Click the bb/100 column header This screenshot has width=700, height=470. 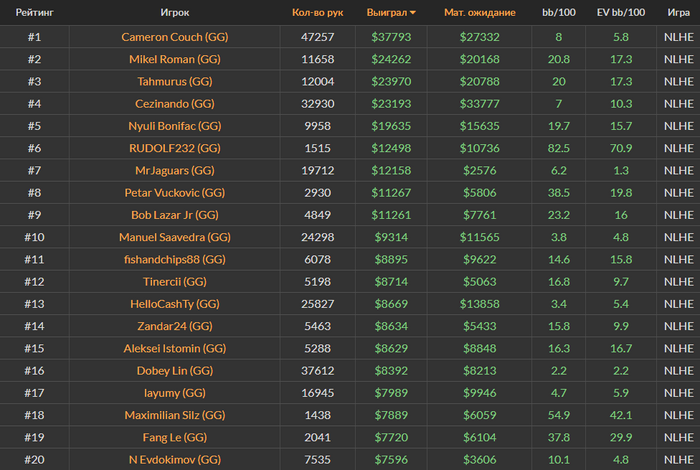click(x=558, y=12)
